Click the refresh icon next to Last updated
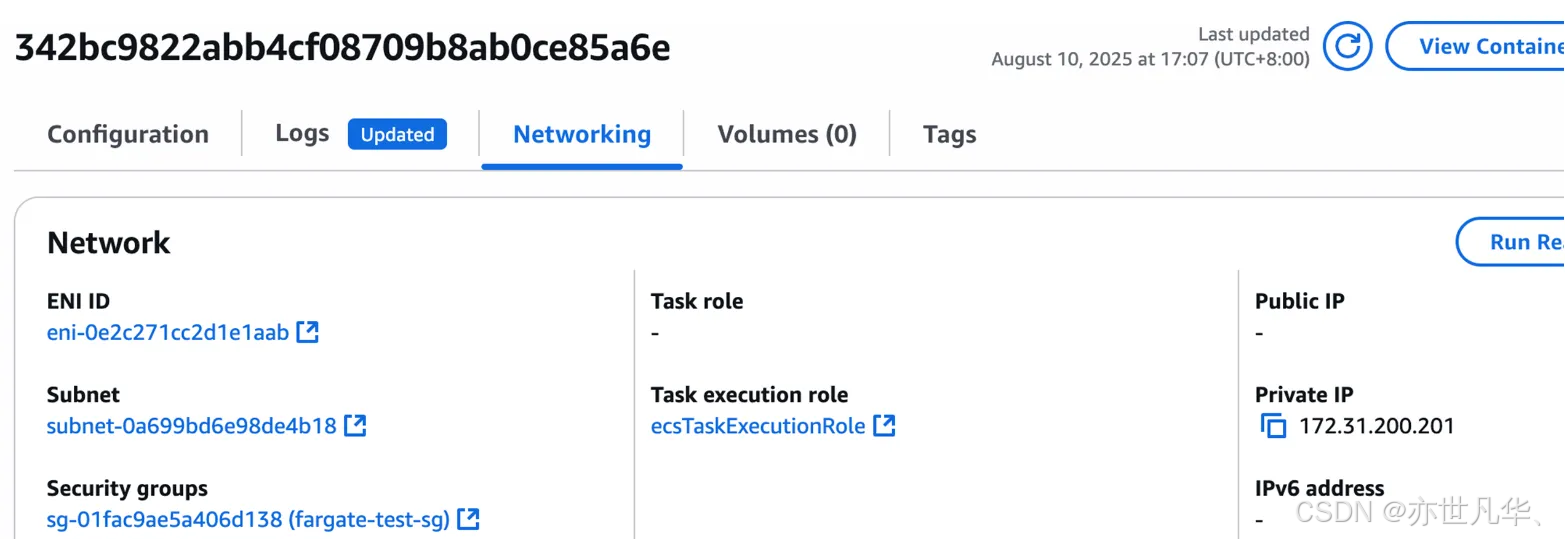1565x539 pixels. tap(1348, 46)
